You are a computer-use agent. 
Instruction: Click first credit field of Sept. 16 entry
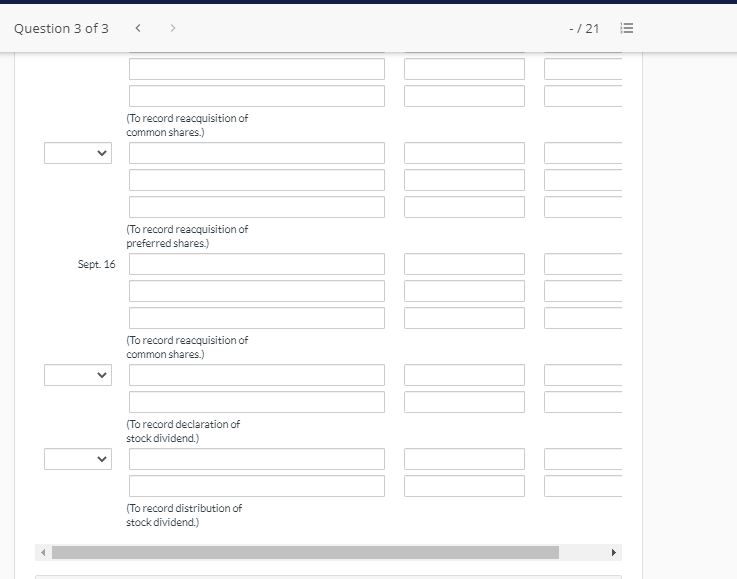583,264
